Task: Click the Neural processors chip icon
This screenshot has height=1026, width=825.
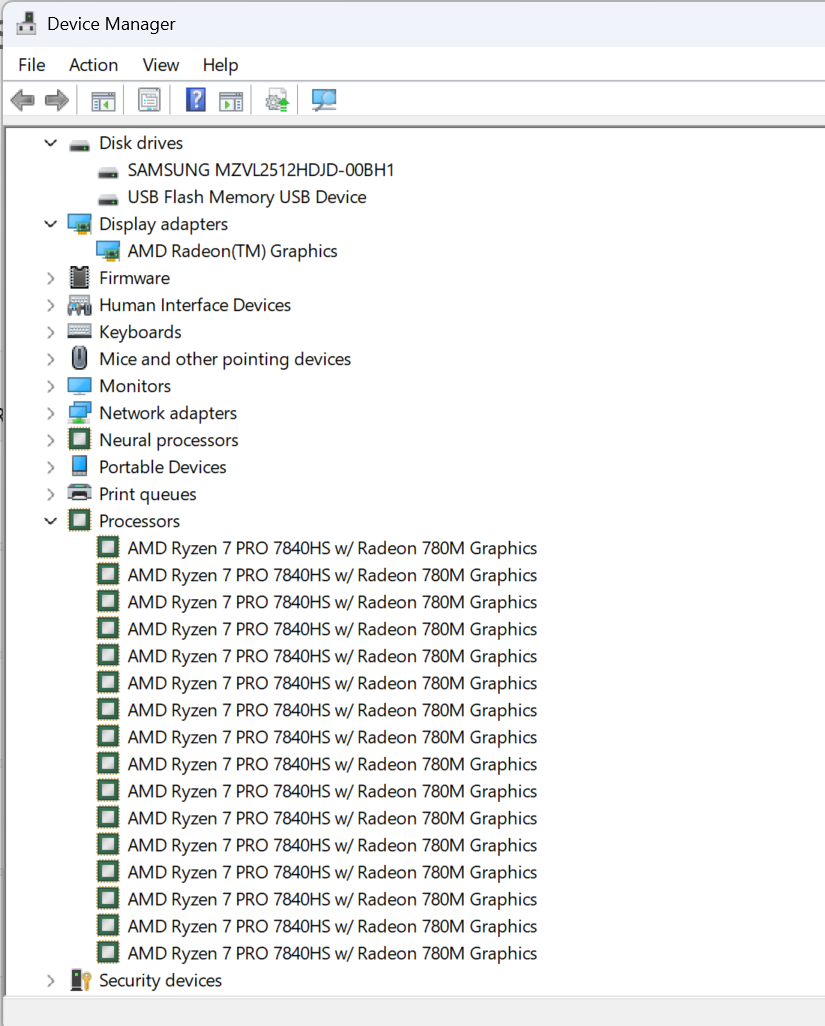Action: pyautogui.click(x=79, y=440)
